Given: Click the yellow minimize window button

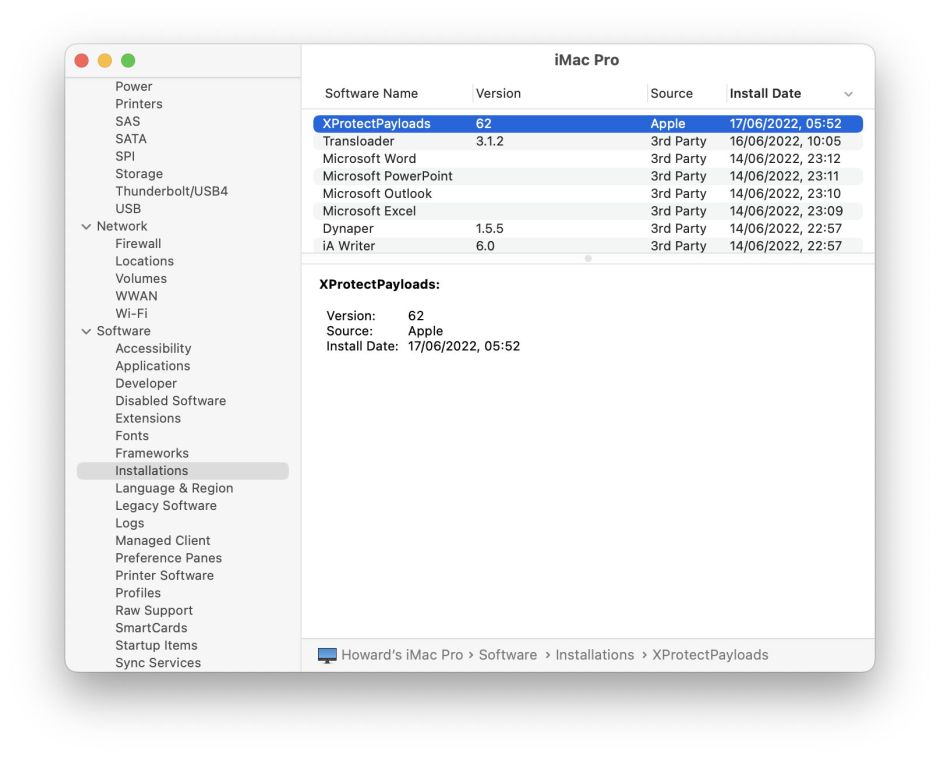Looking at the screenshot, I should pos(105,61).
